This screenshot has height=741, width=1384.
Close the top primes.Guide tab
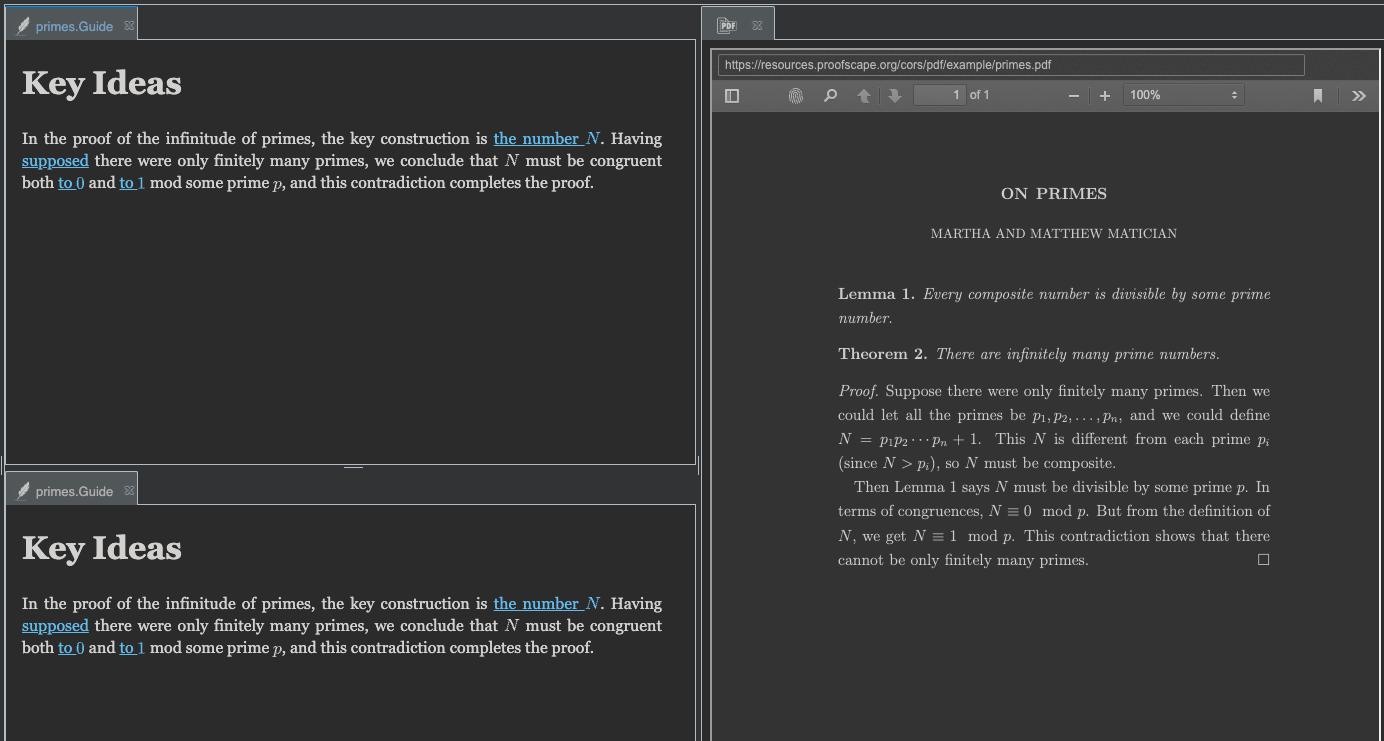point(129,26)
